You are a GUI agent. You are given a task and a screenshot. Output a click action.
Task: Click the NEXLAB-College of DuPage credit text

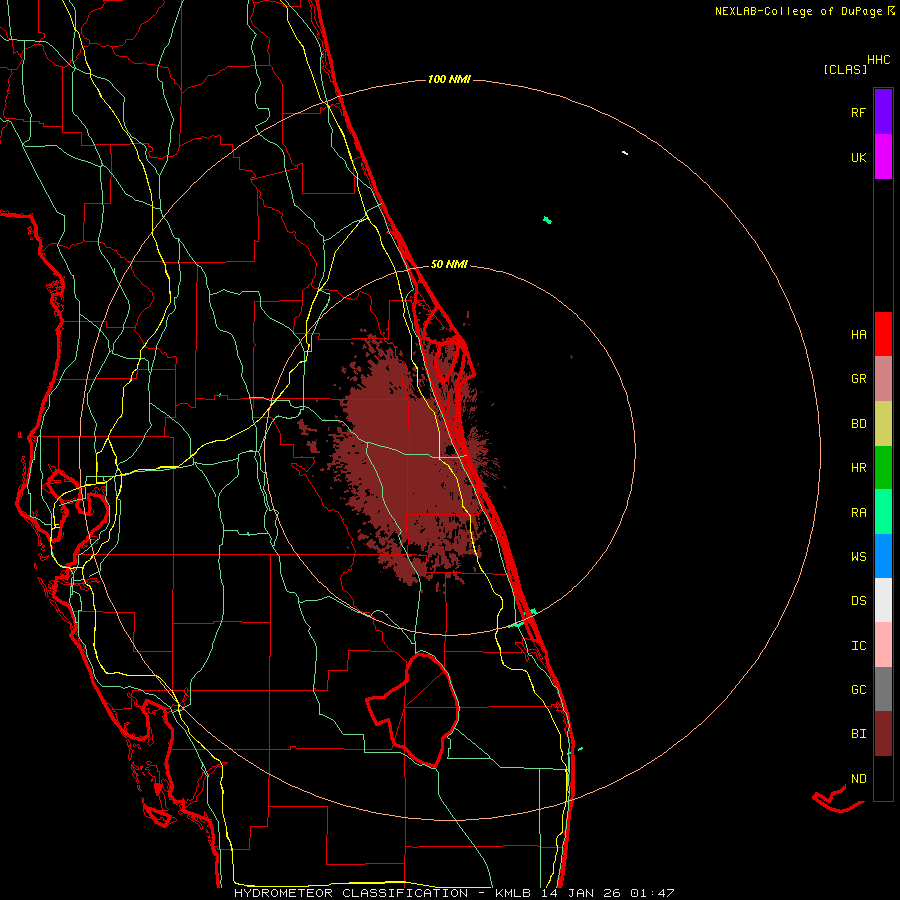coord(798,11)
